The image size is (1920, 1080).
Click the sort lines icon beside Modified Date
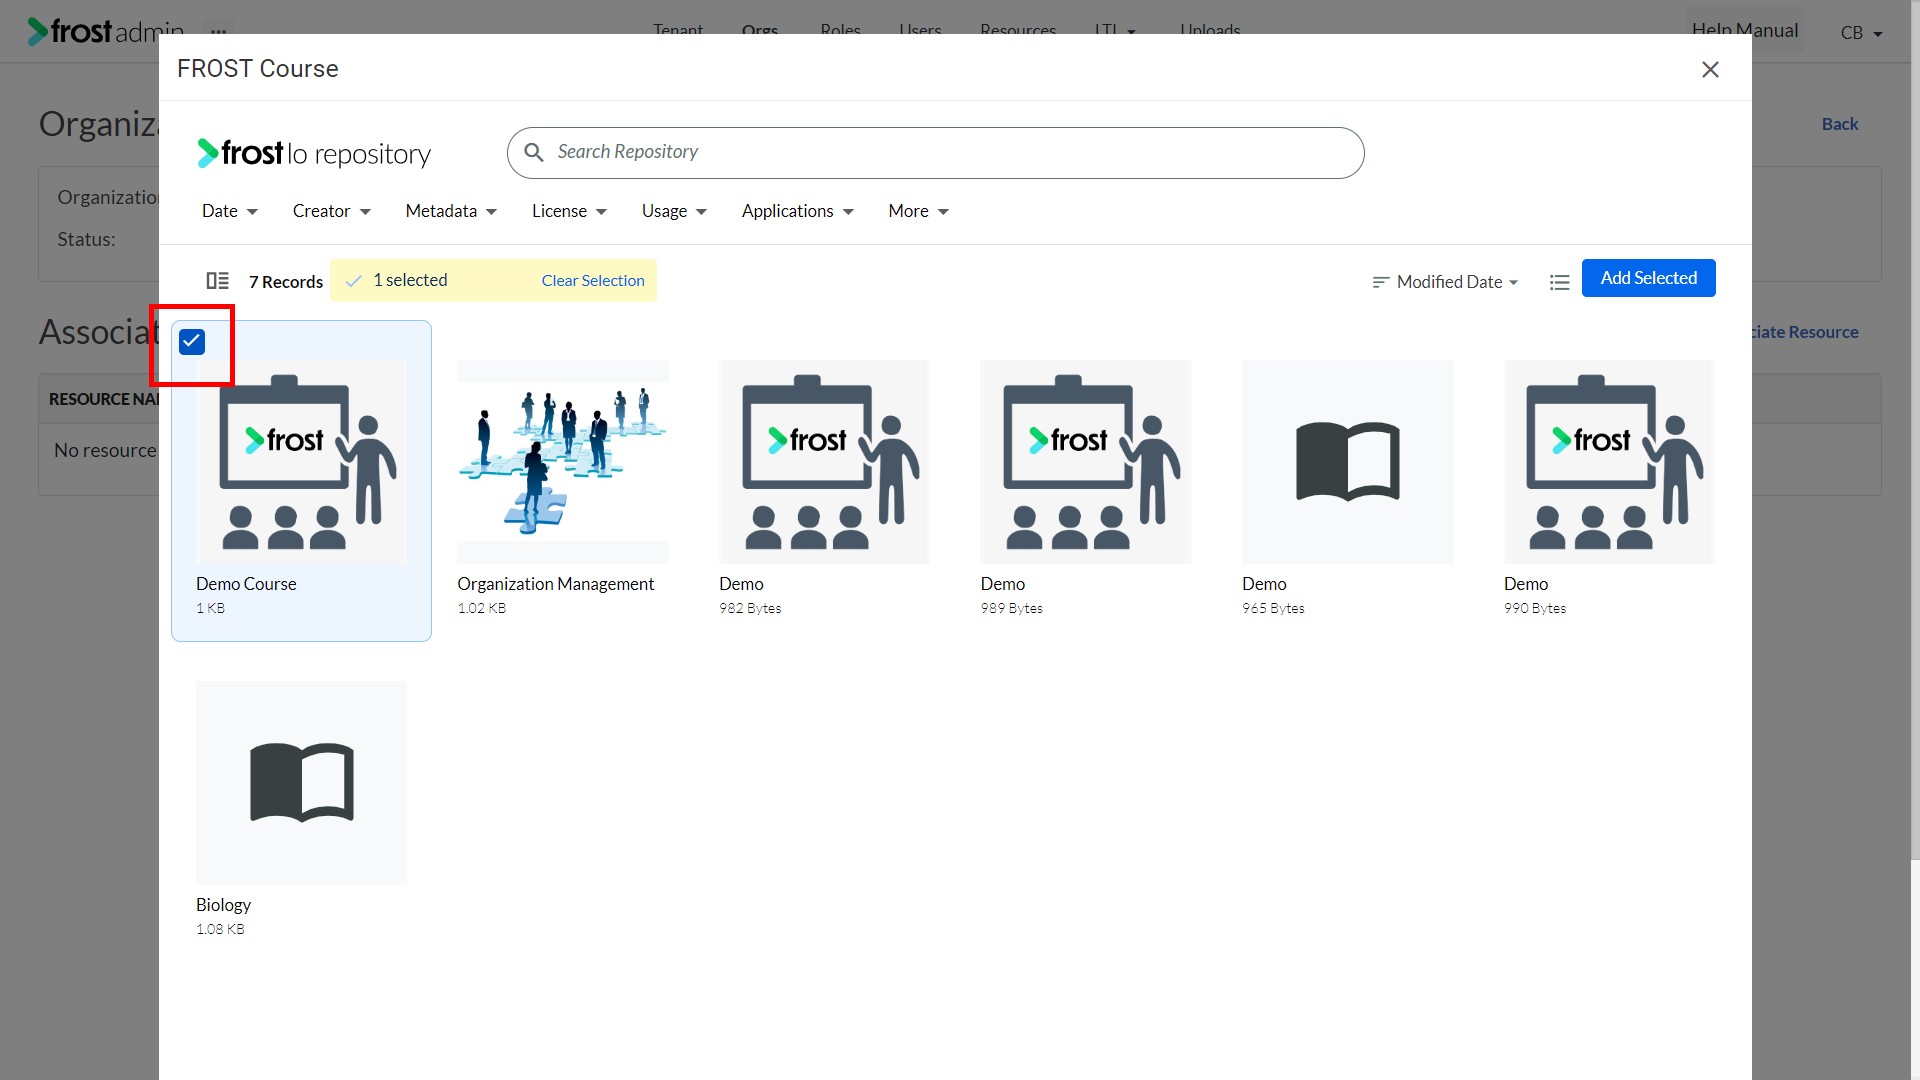point(1380,282)
